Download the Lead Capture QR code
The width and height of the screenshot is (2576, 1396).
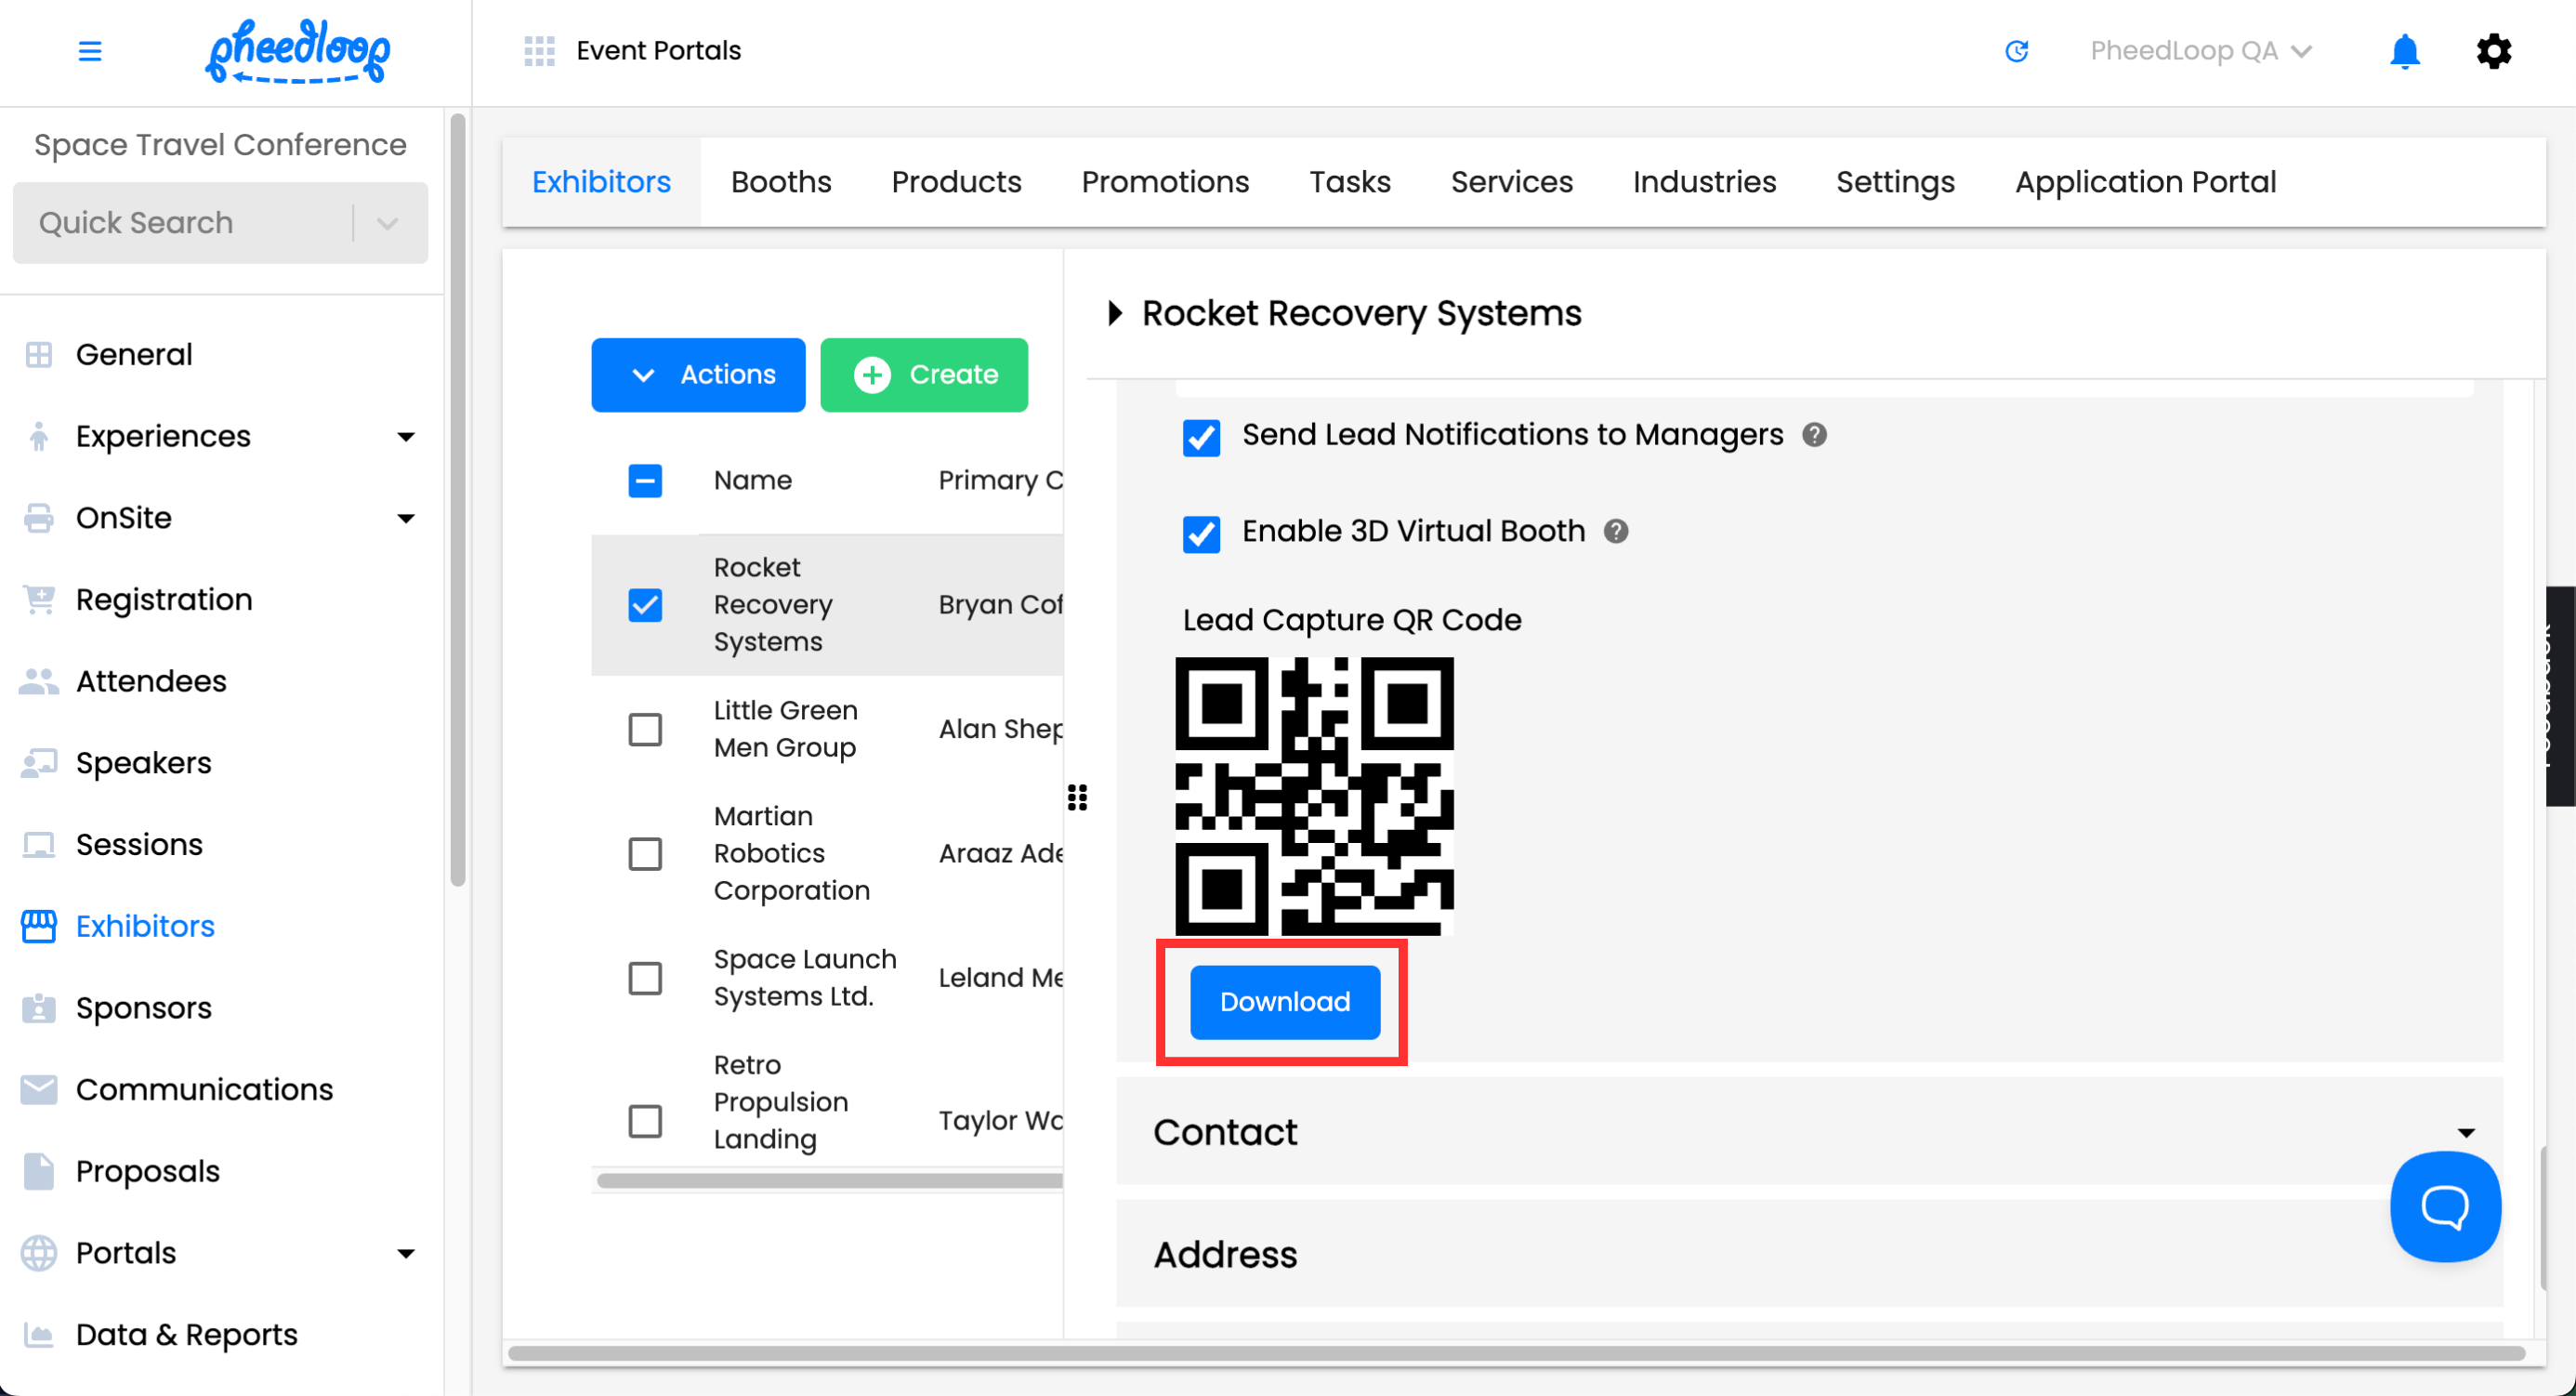[1285, 1002]
